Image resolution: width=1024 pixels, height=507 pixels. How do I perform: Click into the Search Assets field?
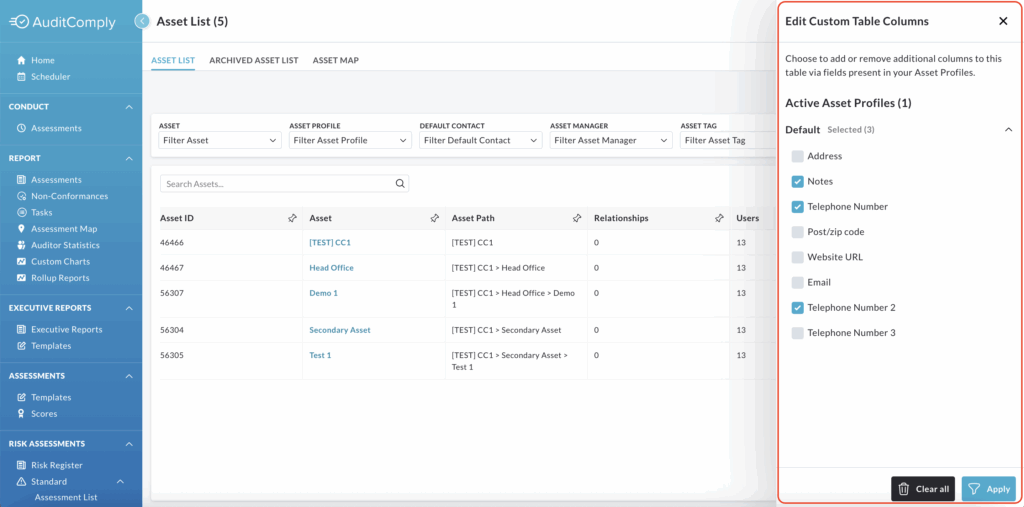coord(275,184)
